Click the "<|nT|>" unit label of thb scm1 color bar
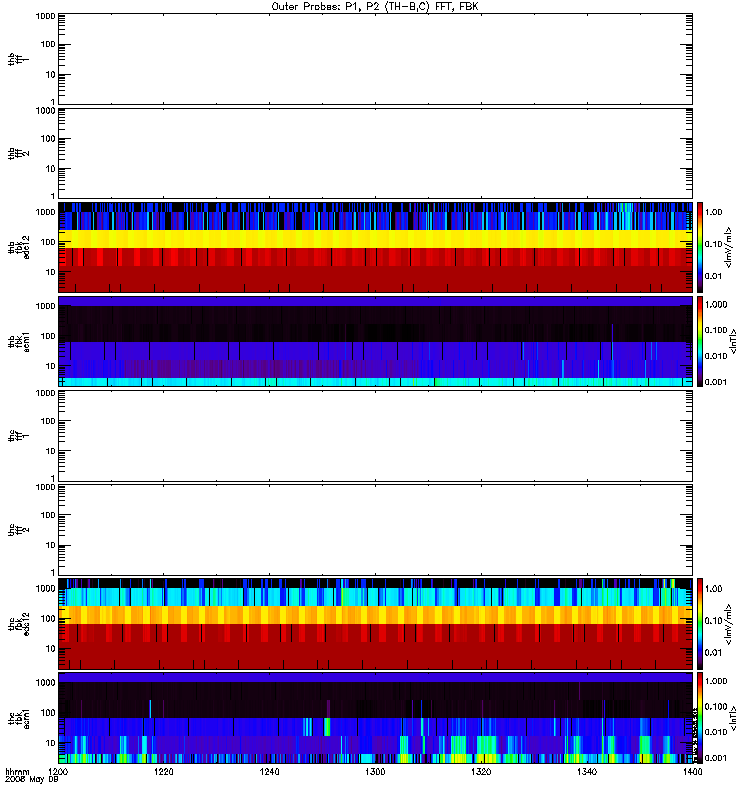The image size is (750, 800). click(734, 341)
